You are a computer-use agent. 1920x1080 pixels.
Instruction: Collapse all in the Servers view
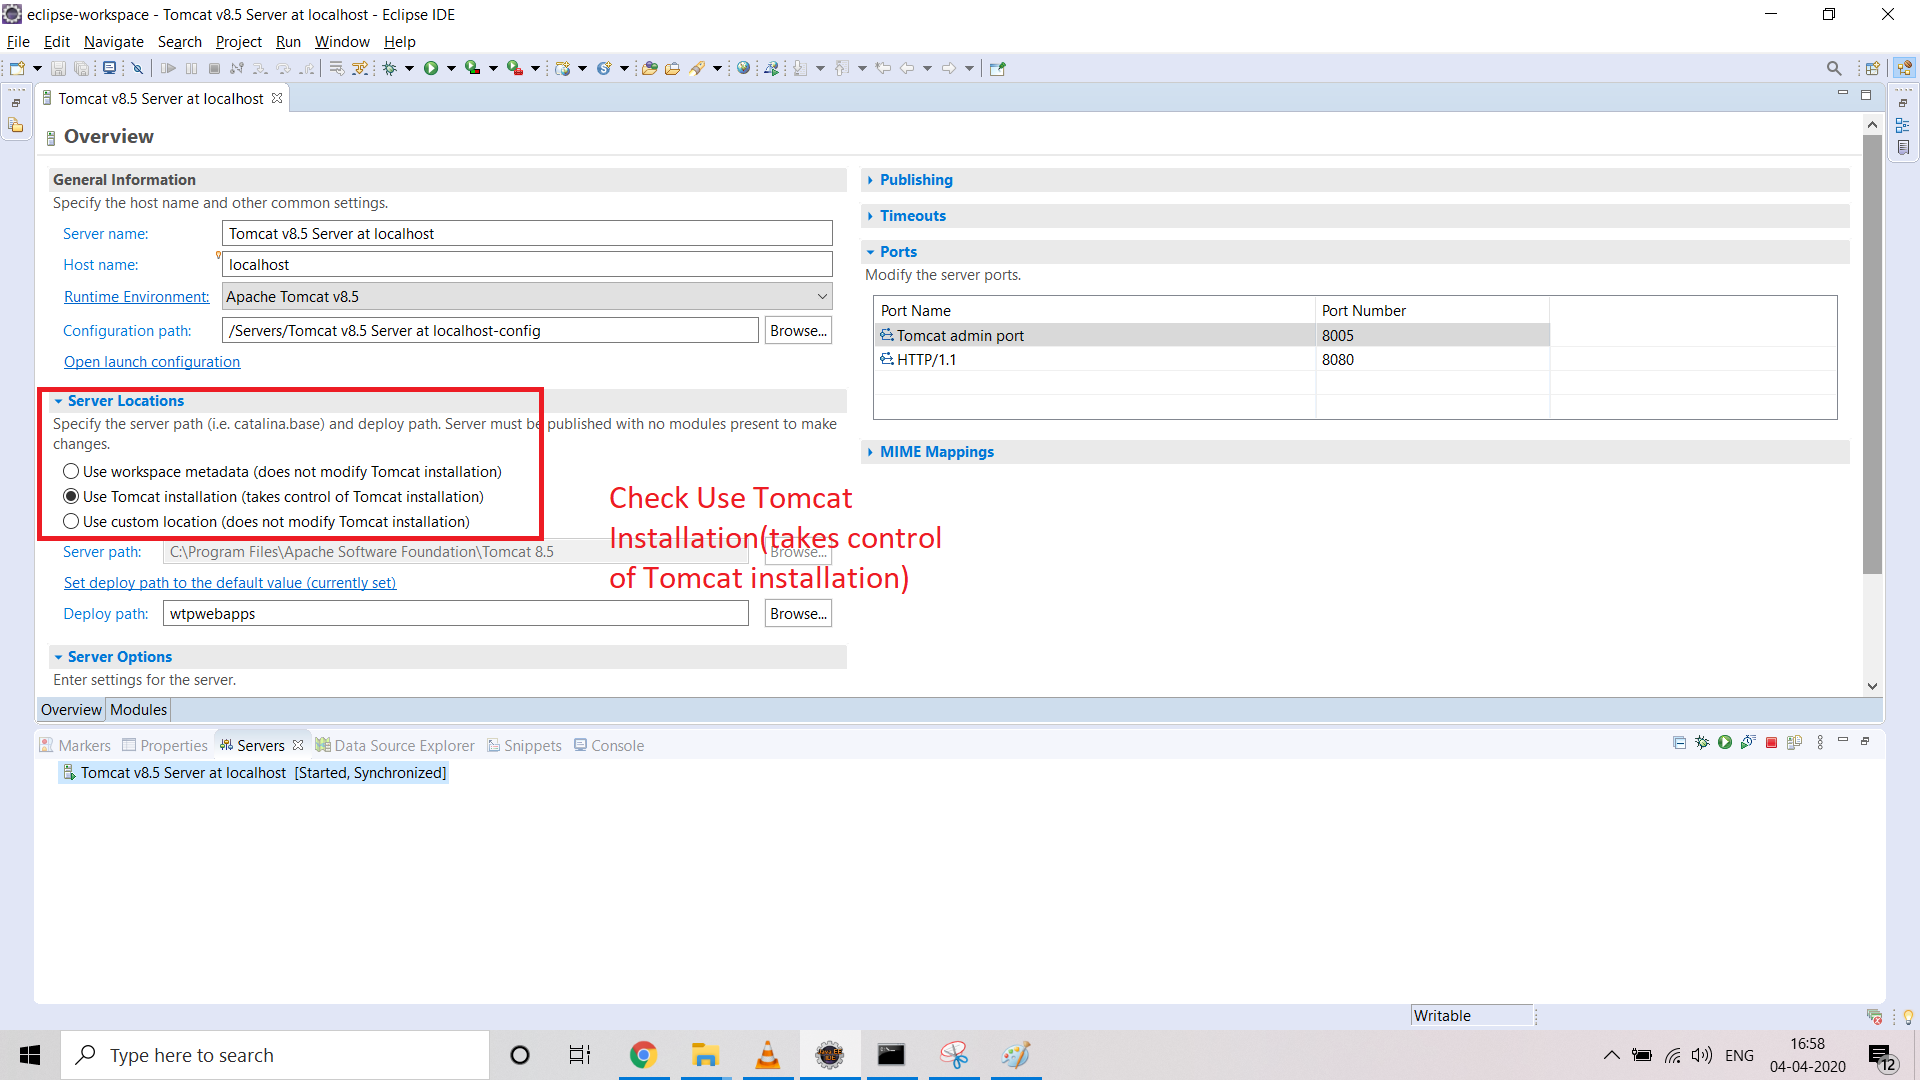pos(1679,742)
